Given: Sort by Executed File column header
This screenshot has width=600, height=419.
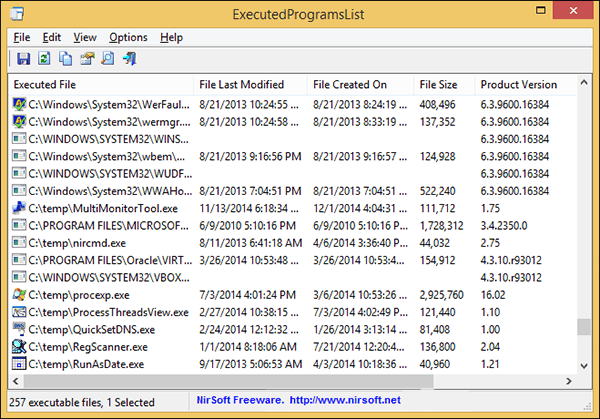Looking at the screenshot, I should [101, 85].
